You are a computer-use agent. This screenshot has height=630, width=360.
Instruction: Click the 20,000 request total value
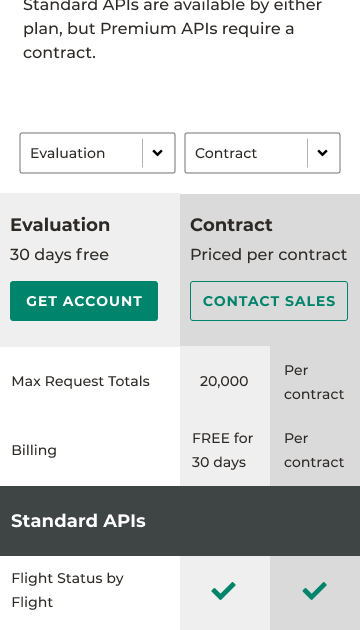[224, 381]
